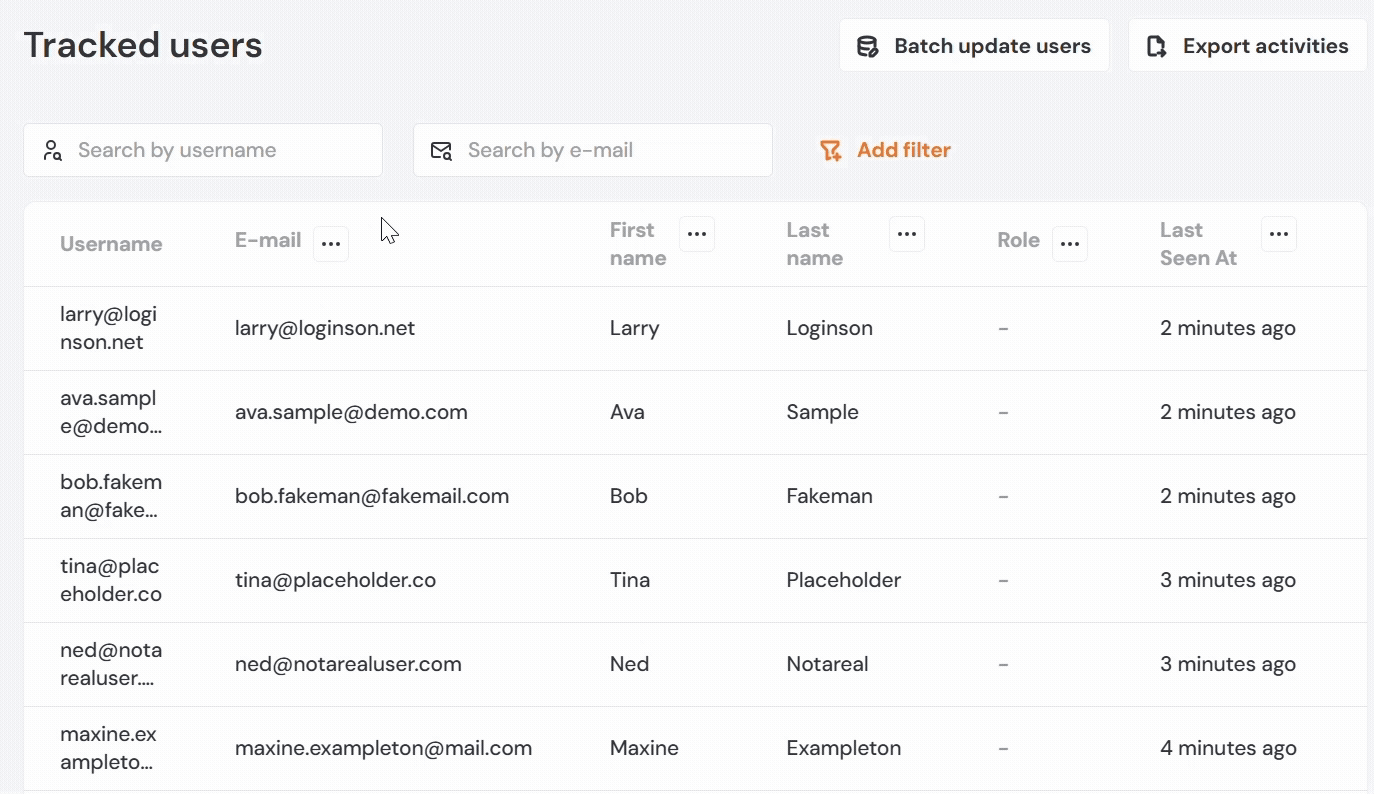1374x794 pixels.
Task: Open the Last name column options menu
Action: click(x=907, y=234)
